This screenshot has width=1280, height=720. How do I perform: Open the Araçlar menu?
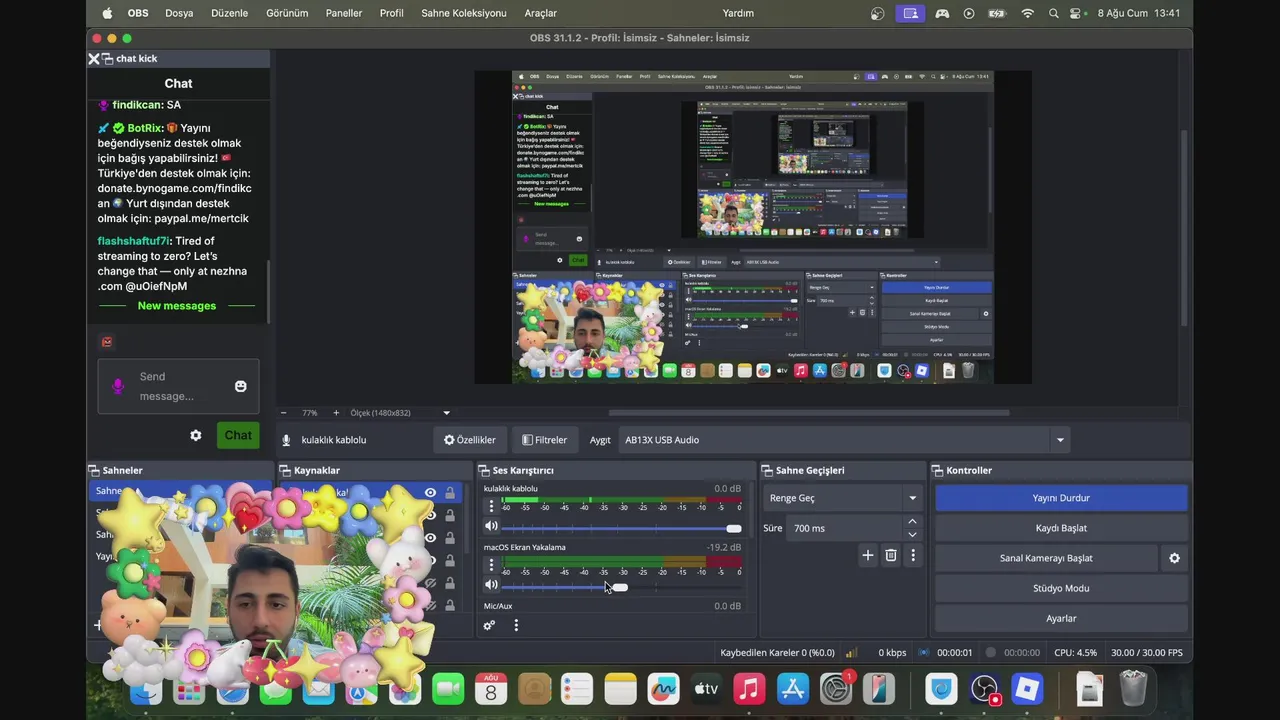541,13
